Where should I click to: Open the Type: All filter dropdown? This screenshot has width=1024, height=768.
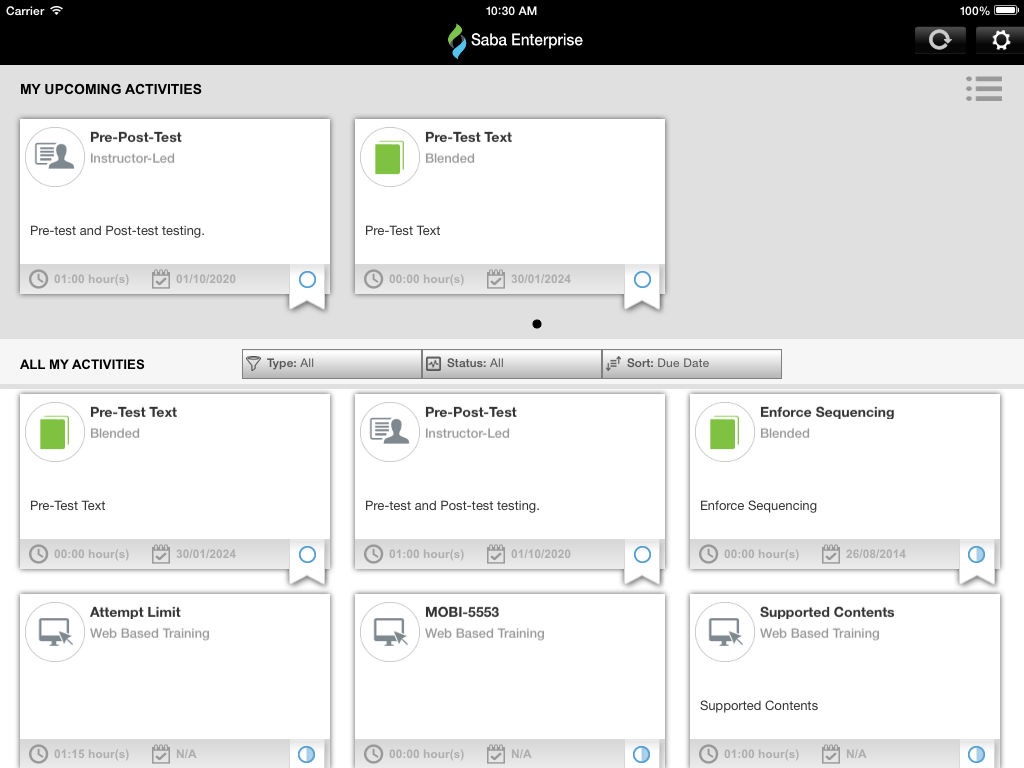pos(332,364)
